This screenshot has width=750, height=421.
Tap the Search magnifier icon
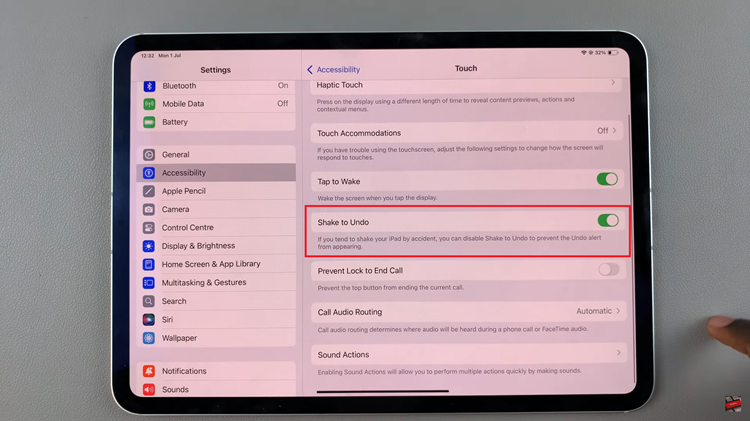click(x=149, y=301)
